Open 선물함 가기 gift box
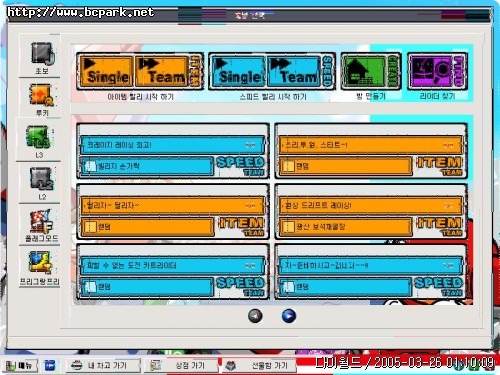 pos(259,366)
